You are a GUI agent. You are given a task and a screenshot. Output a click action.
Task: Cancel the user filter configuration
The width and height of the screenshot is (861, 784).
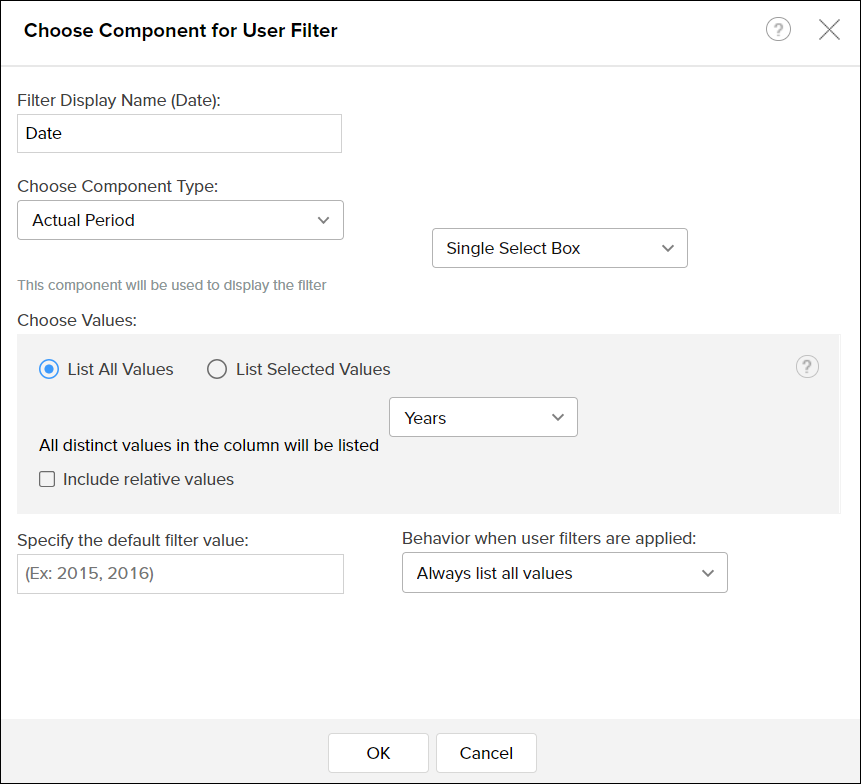click(486, 753)
